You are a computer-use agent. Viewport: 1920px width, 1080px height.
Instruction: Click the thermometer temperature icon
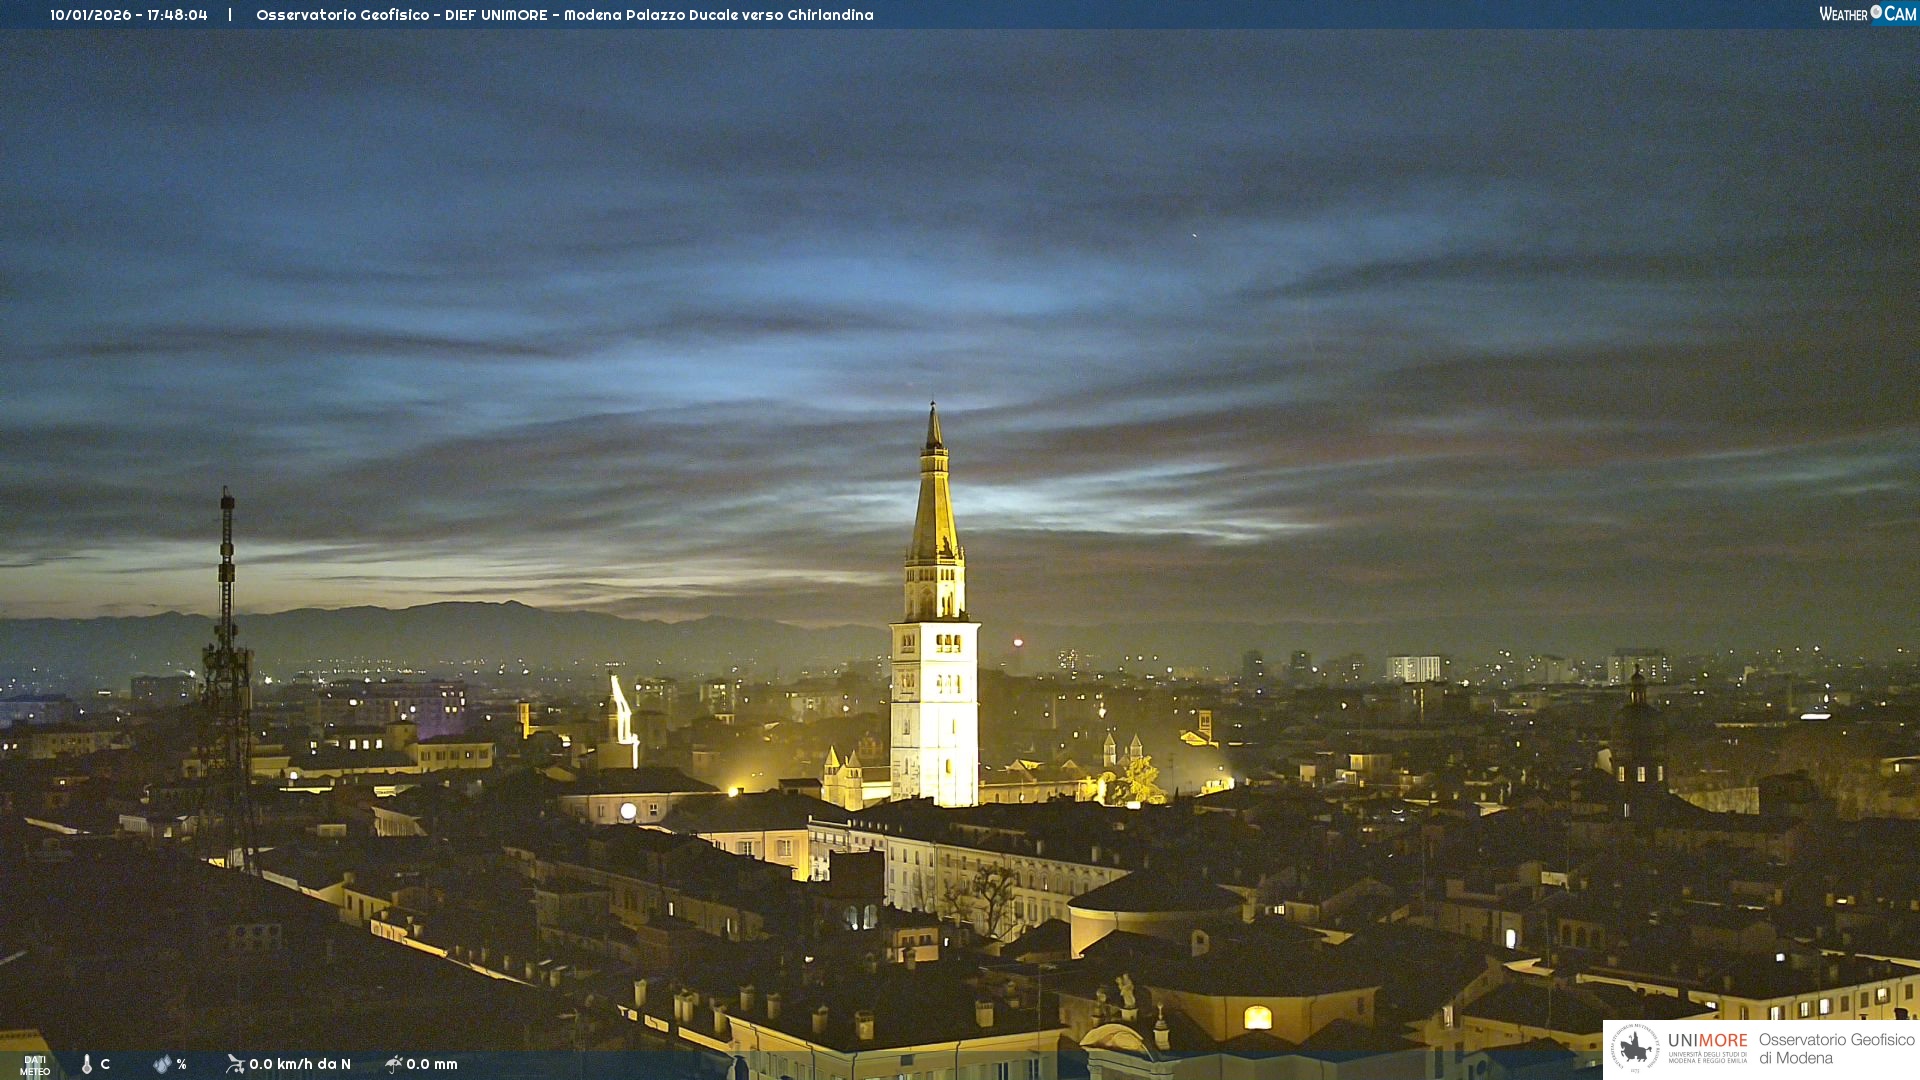click(x=87, y=1064)
